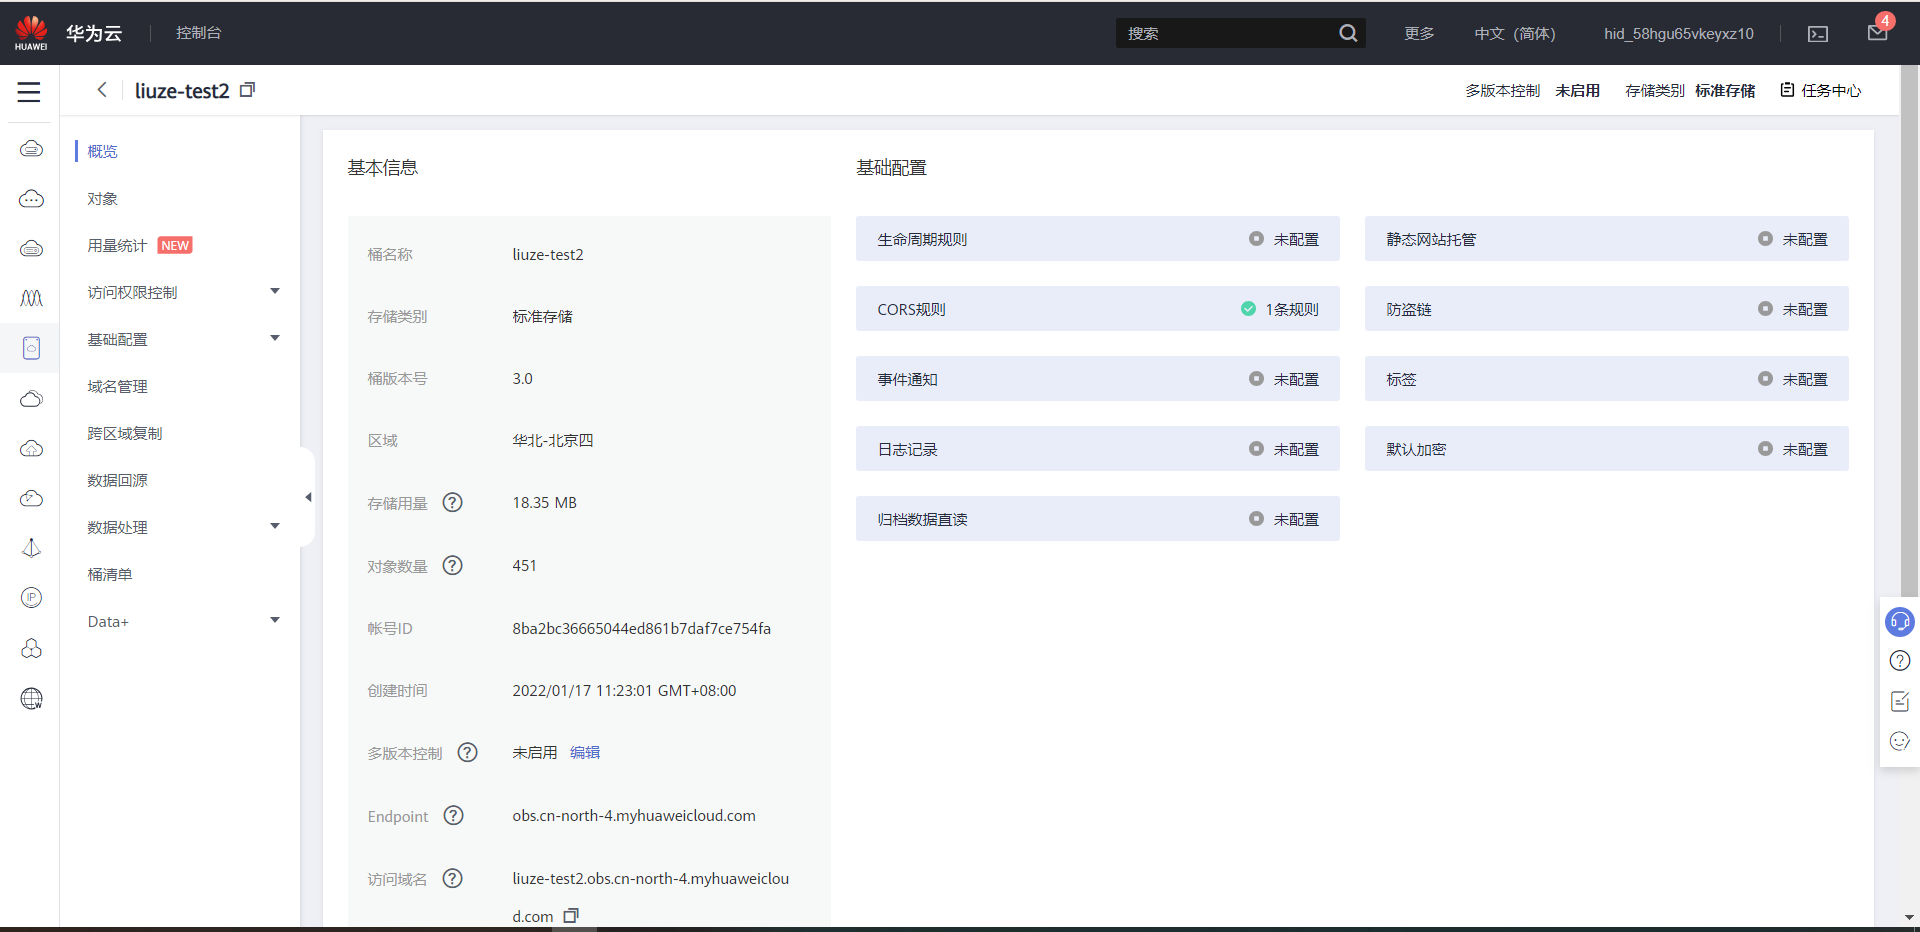
Task: Open the smiley satisfaction icon
Action: point(1900,741)
